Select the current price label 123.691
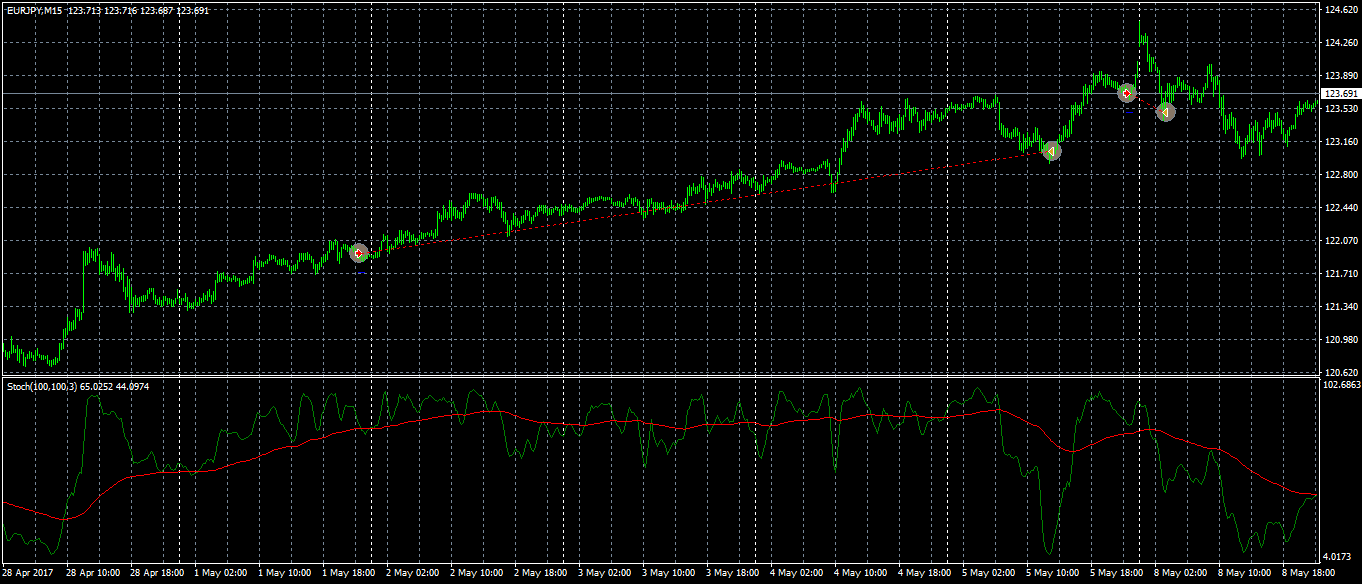The width and height of the screenshot is (1362, 584). point(1340,93)
